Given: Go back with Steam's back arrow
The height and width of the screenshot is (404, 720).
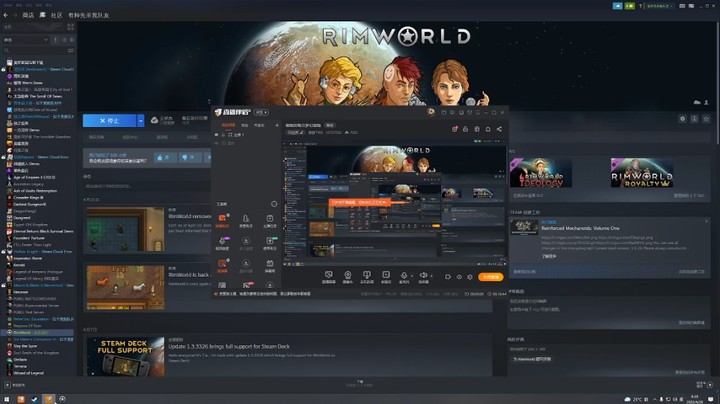Looking at the screenshot, I should 6,15.
